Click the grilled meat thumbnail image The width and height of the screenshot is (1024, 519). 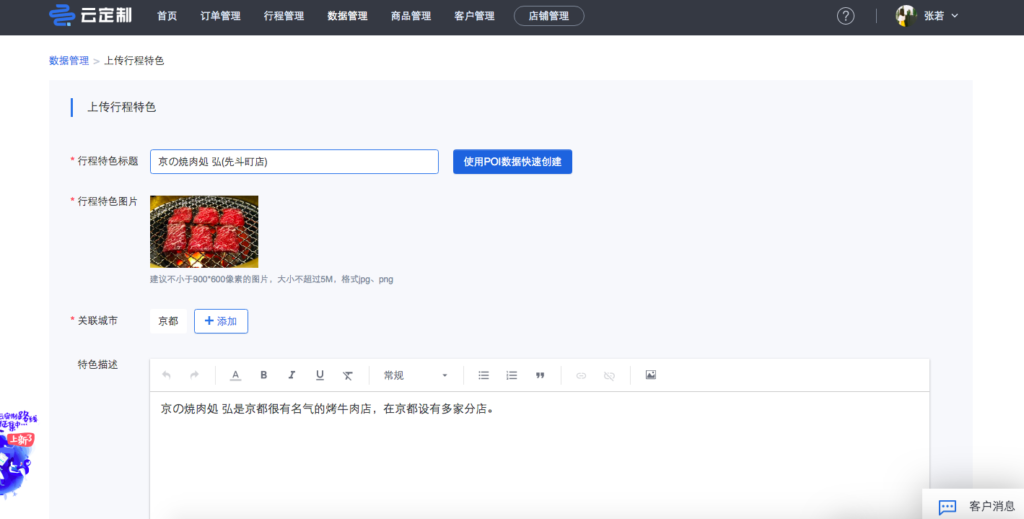pos(204,232)
